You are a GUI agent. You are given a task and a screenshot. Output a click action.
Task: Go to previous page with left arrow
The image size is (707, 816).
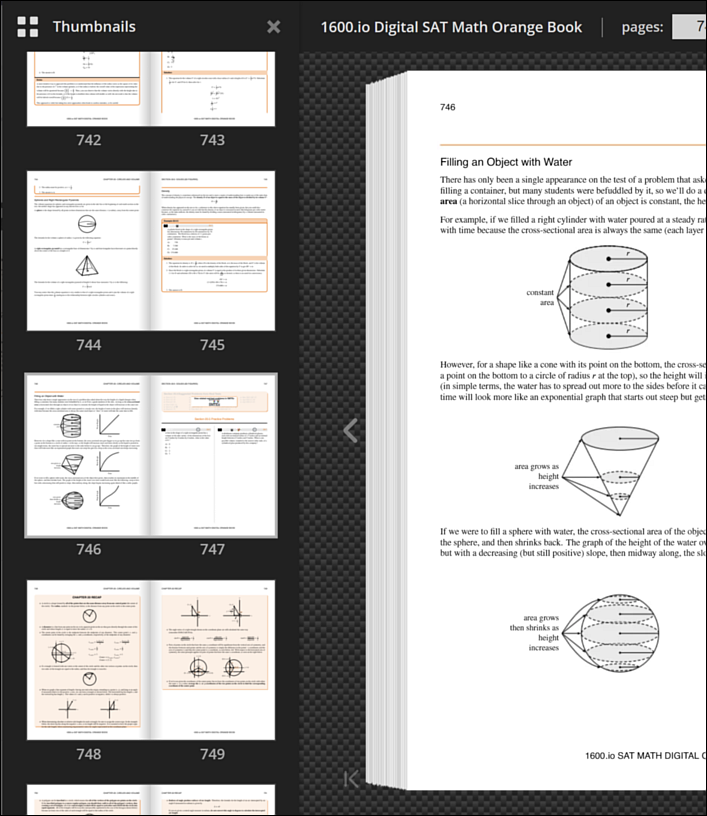click(x=351, y=430)
